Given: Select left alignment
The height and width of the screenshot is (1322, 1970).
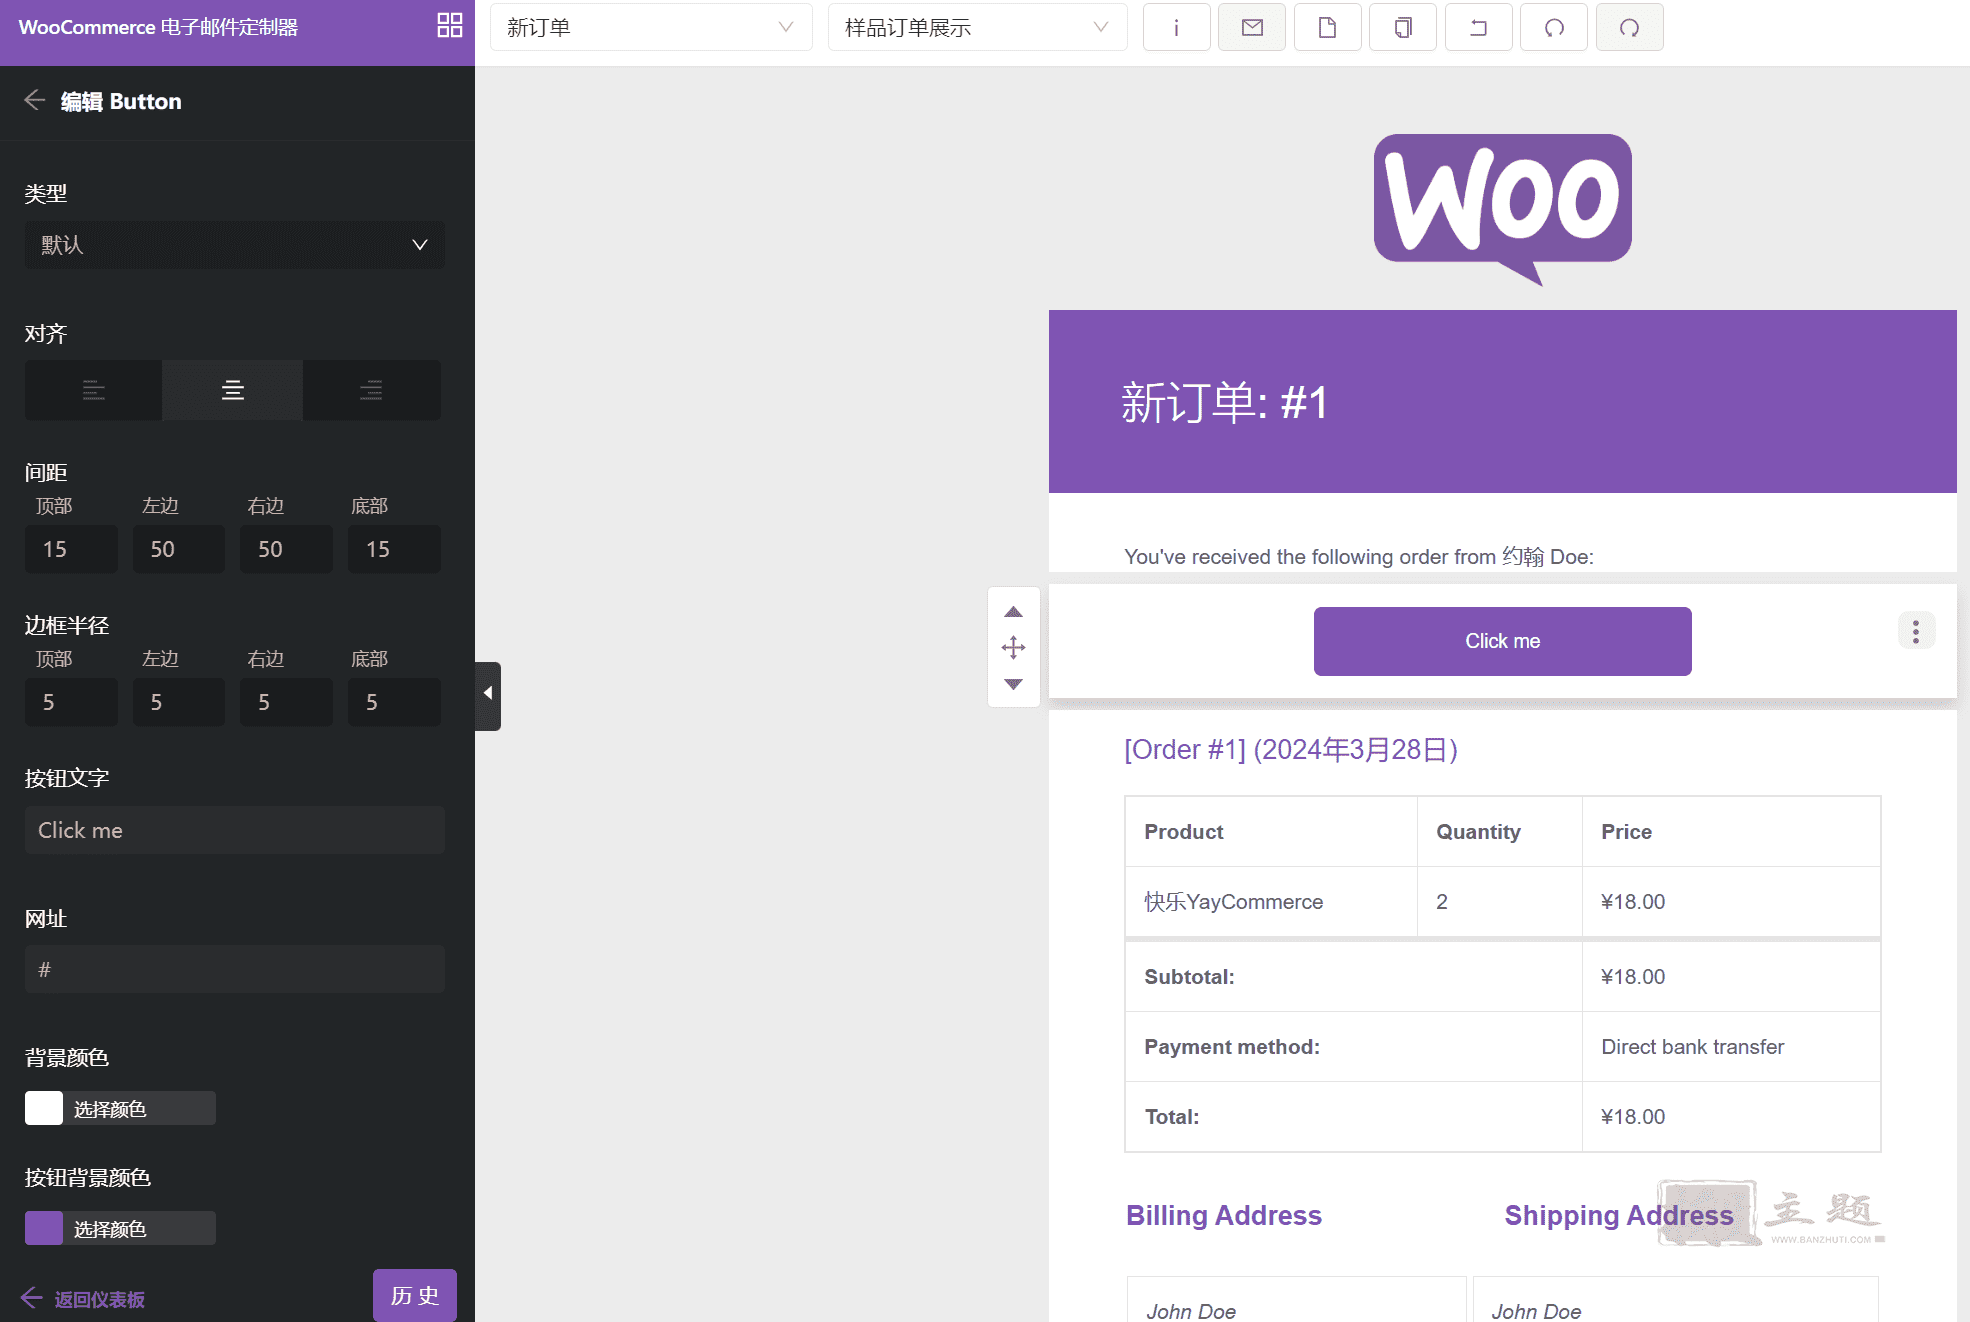Looking at the screenshot, I should (93, 390).
